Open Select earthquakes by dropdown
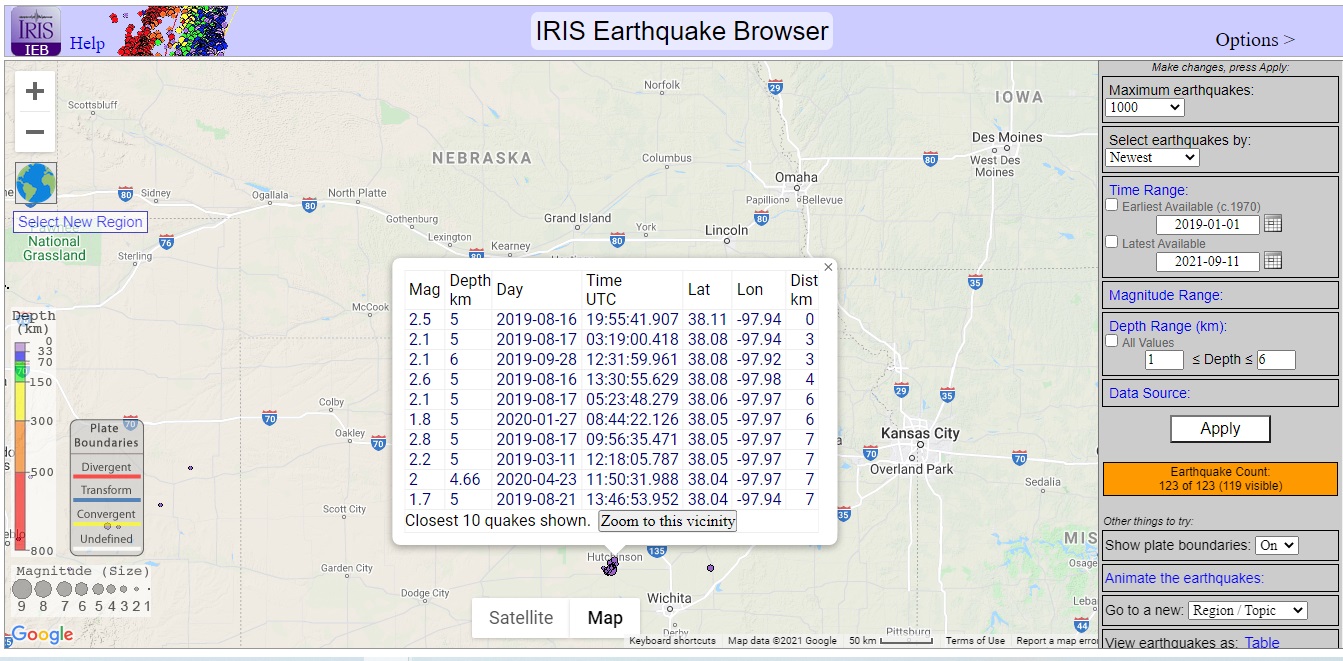This screenshot has height=661, width=1343. tap(1152, 157)
